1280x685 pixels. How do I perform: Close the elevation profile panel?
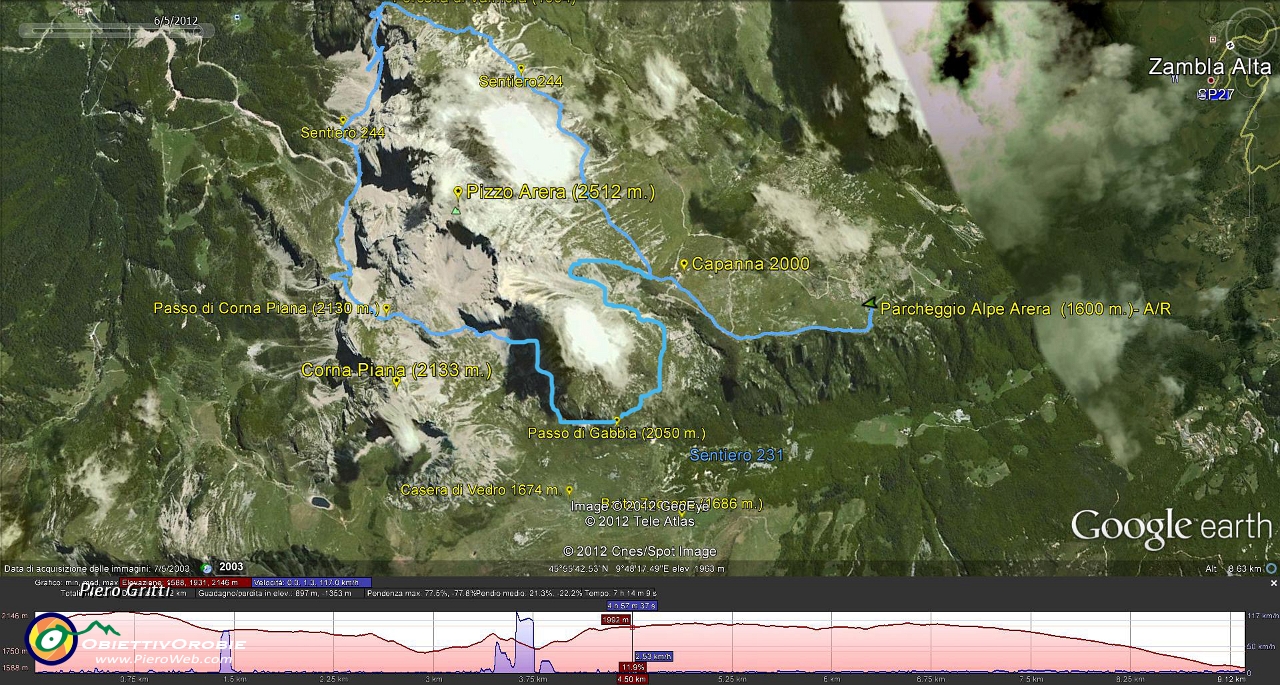coord(1273,582)
